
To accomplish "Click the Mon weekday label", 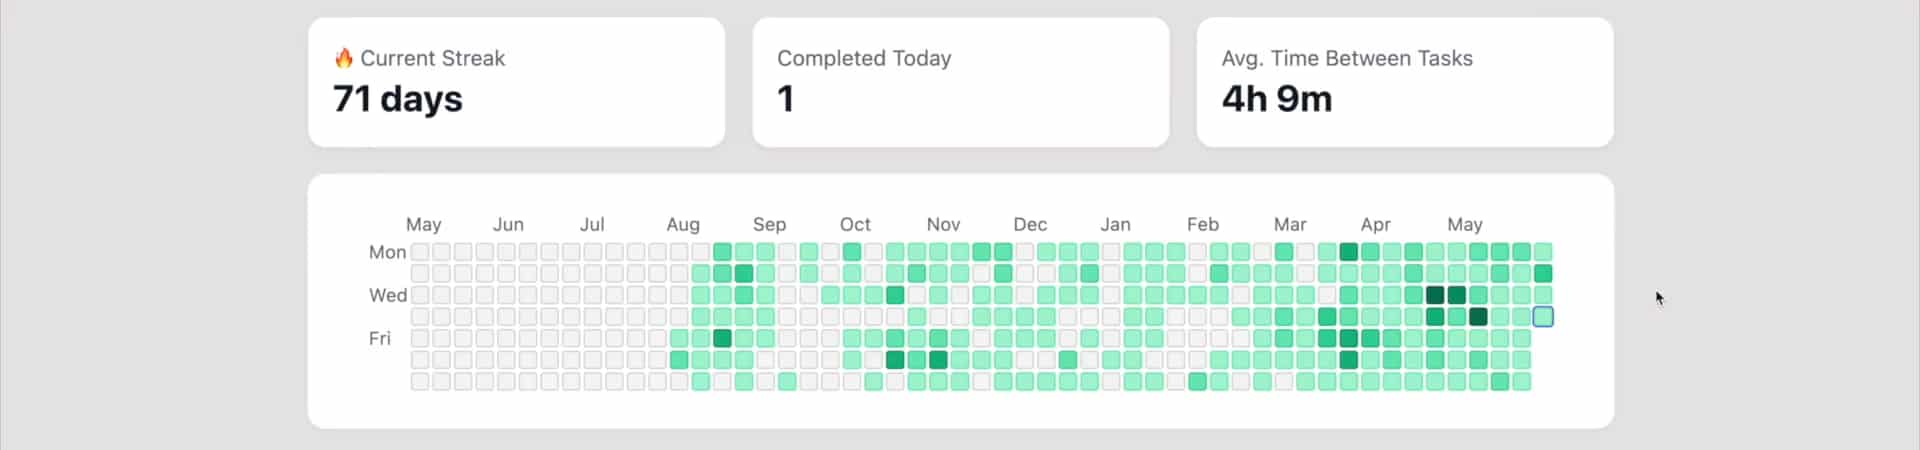I will tap(387, 252).
